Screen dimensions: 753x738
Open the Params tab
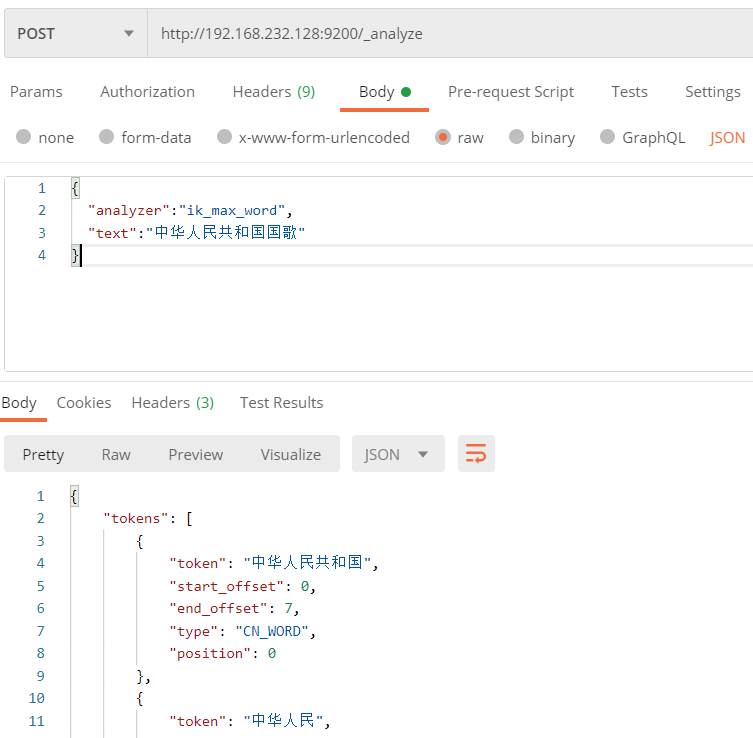36,92
